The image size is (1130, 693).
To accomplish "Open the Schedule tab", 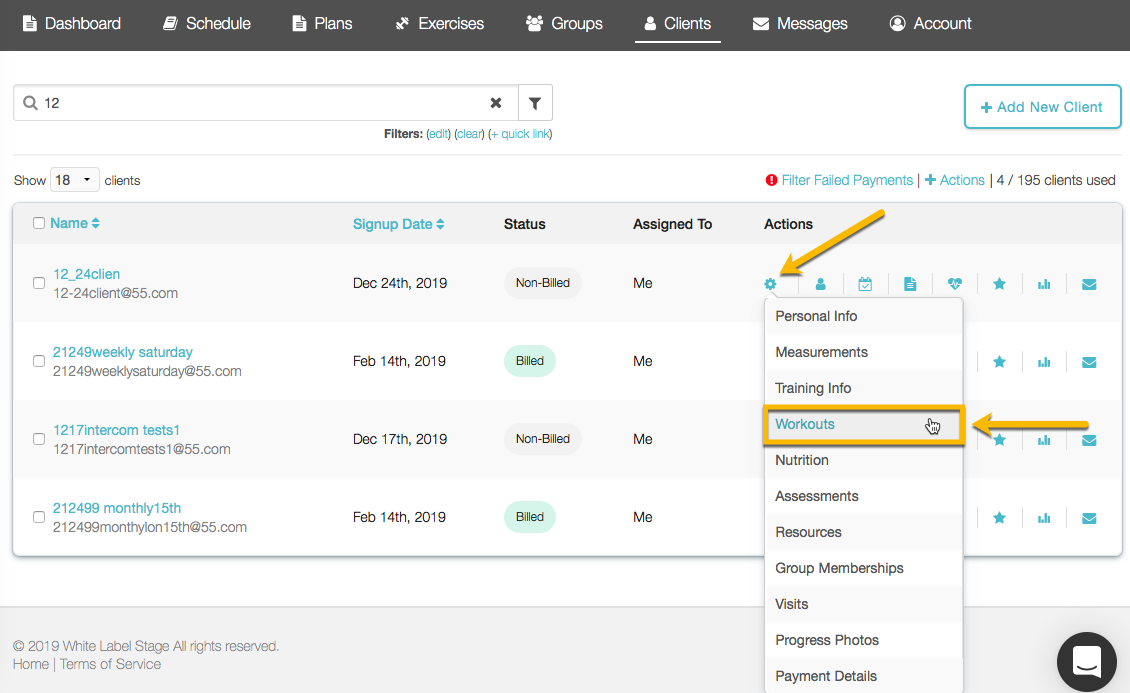I will tap(206, 24).
